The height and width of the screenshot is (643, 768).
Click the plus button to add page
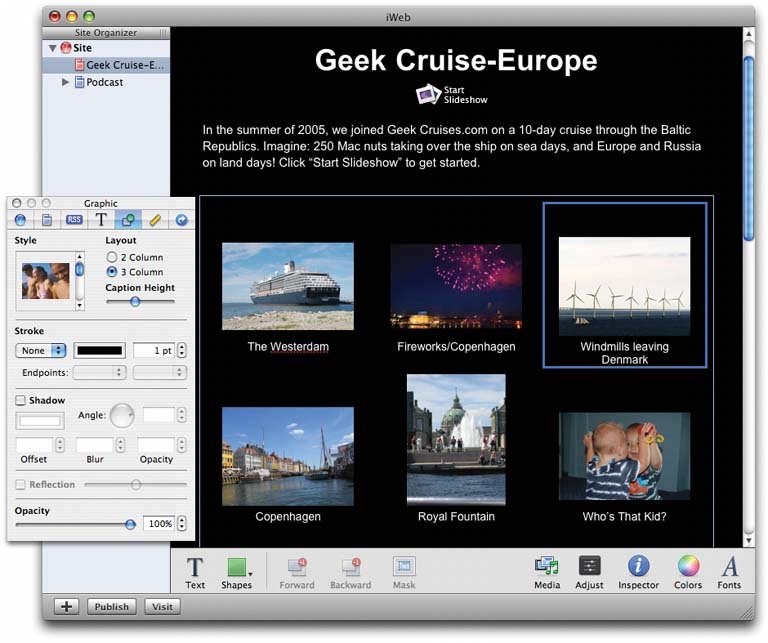coord(64,607)
